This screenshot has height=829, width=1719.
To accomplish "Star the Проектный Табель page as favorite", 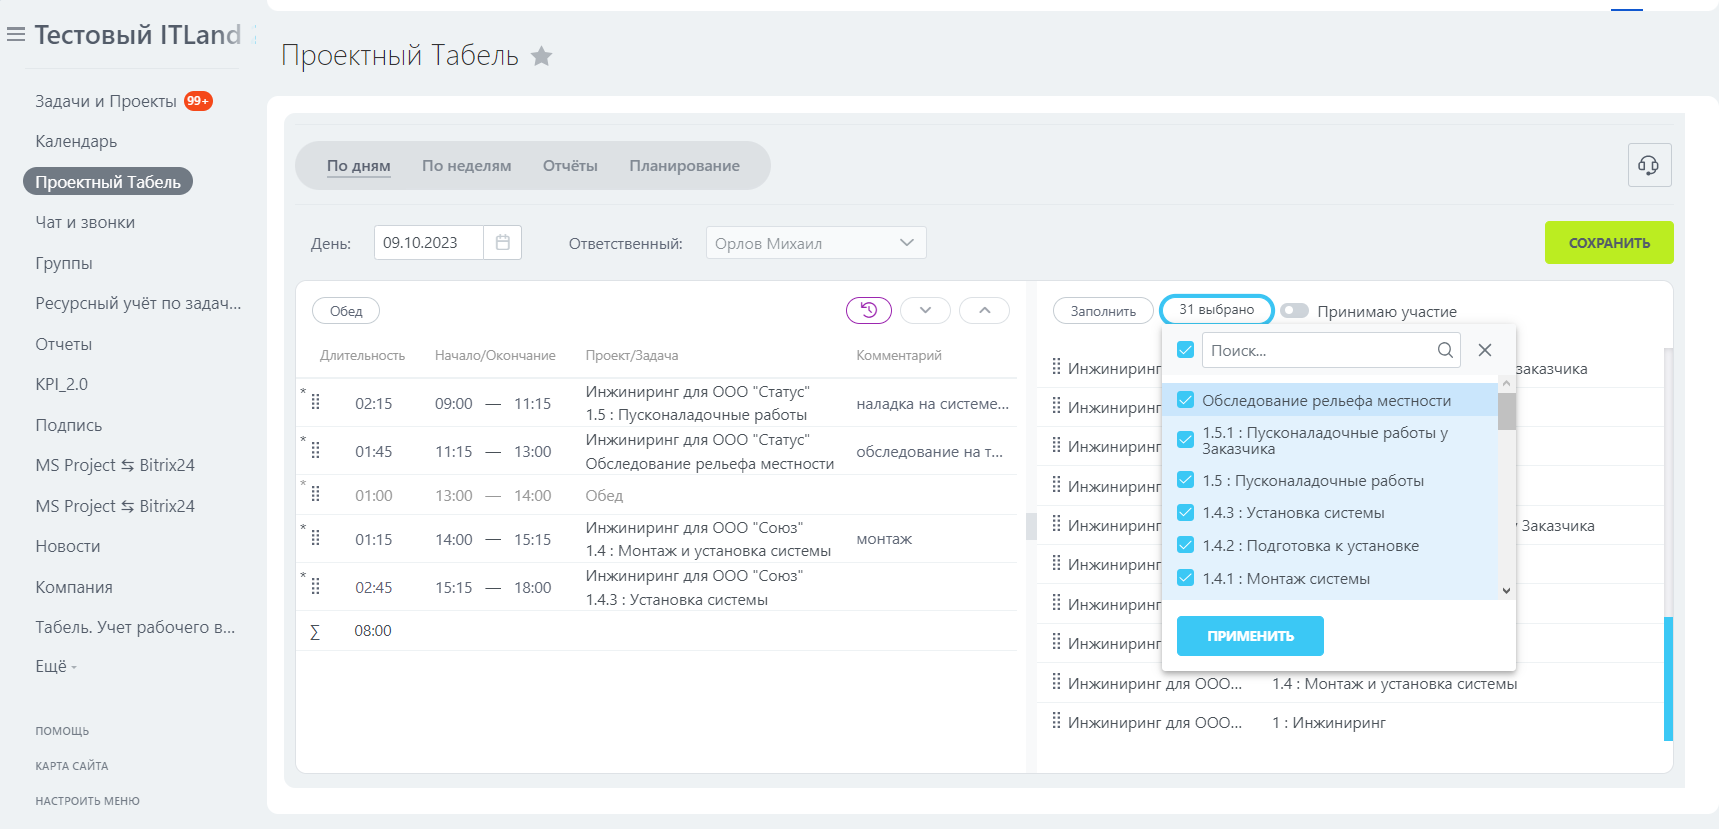I will point(541,56).
